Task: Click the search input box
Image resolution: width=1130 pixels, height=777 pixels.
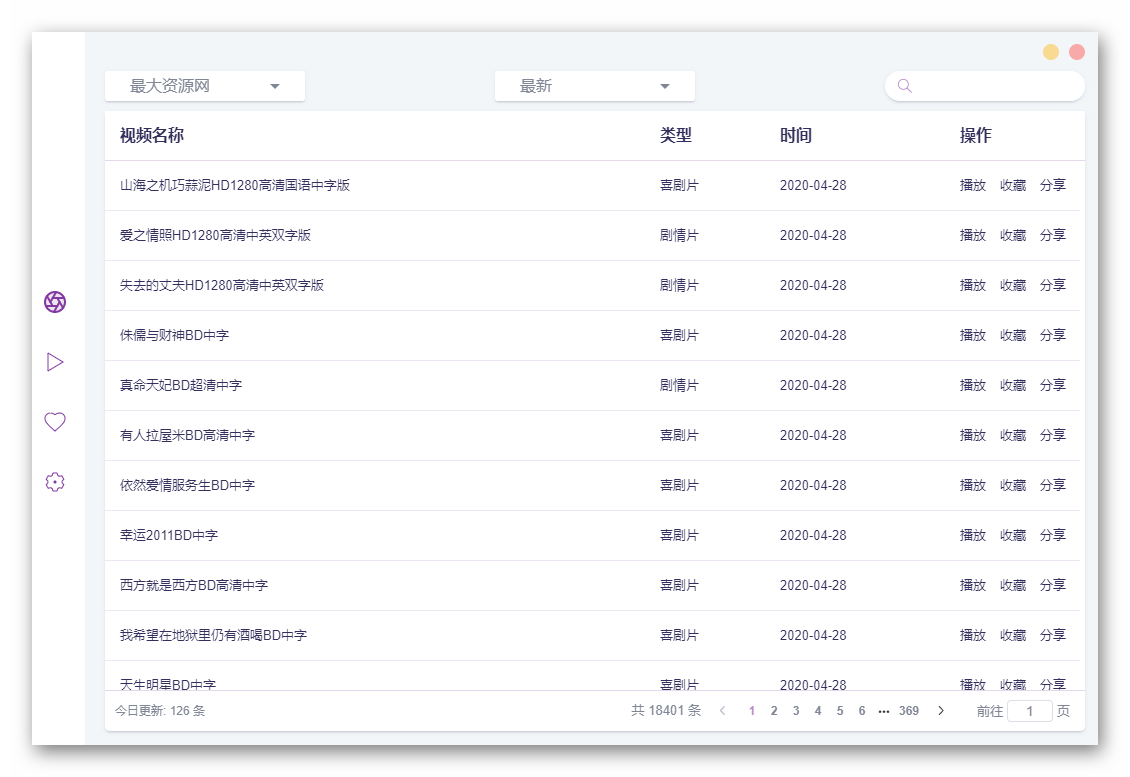Action: [x=984, y=86]
